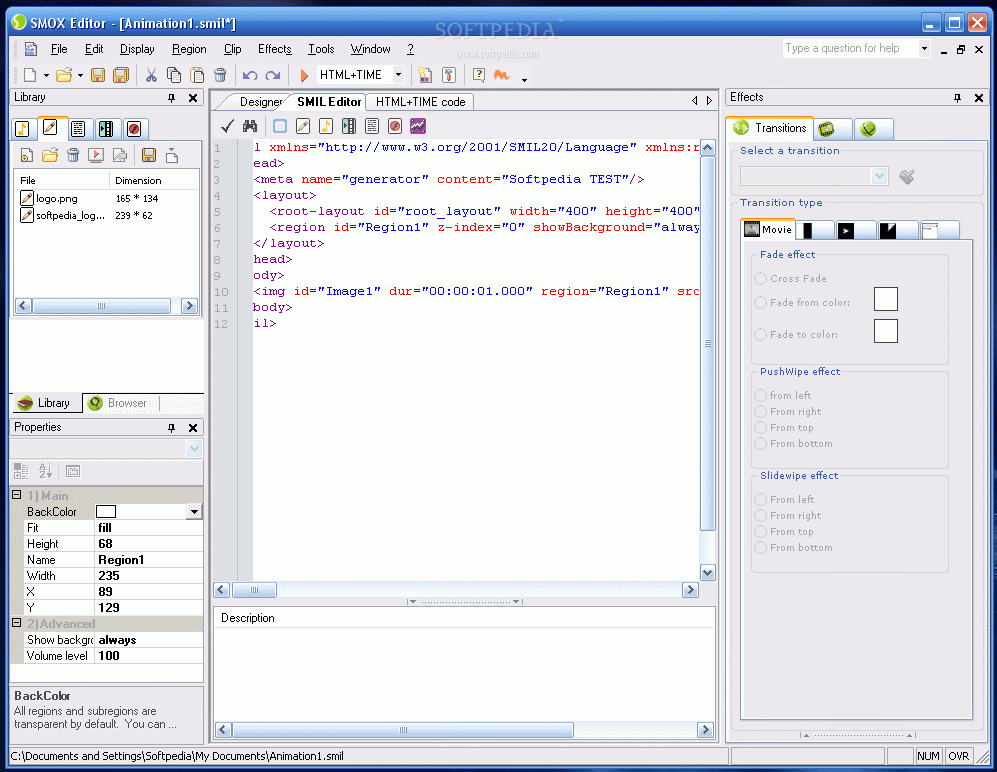Screen dimensions: 997x772
Task: Select PushWipe From top option
Action: click(x=760, y=427)
